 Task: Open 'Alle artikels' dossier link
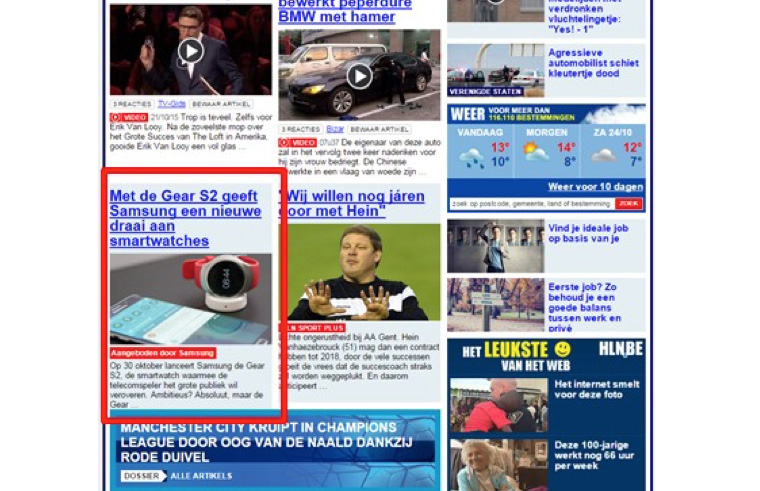201,476
